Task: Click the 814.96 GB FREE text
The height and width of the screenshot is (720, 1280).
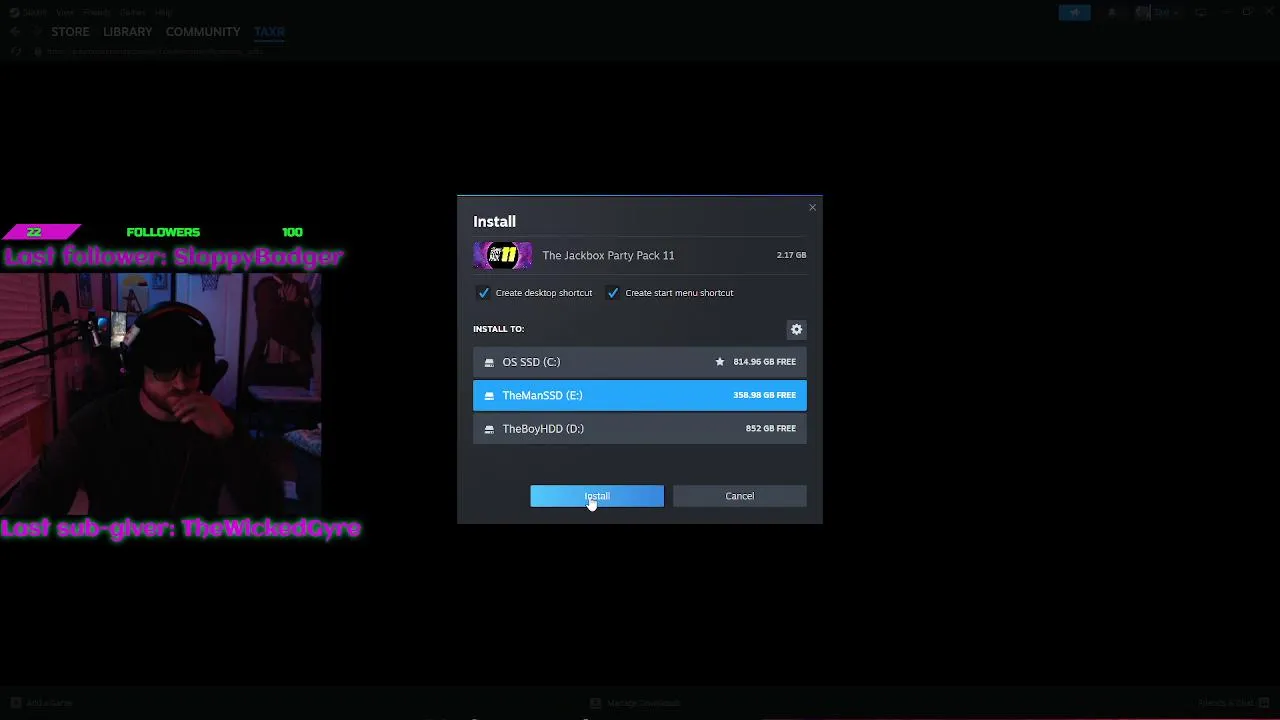Action: [765, 362]
